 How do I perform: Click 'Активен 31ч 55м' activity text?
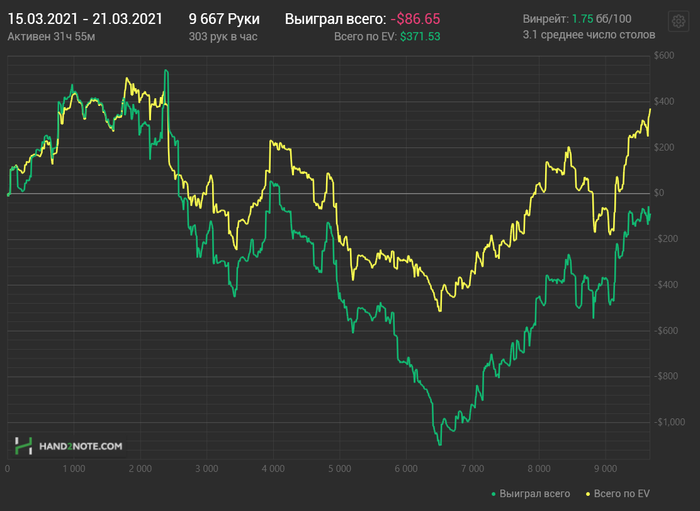coord(51,37)
